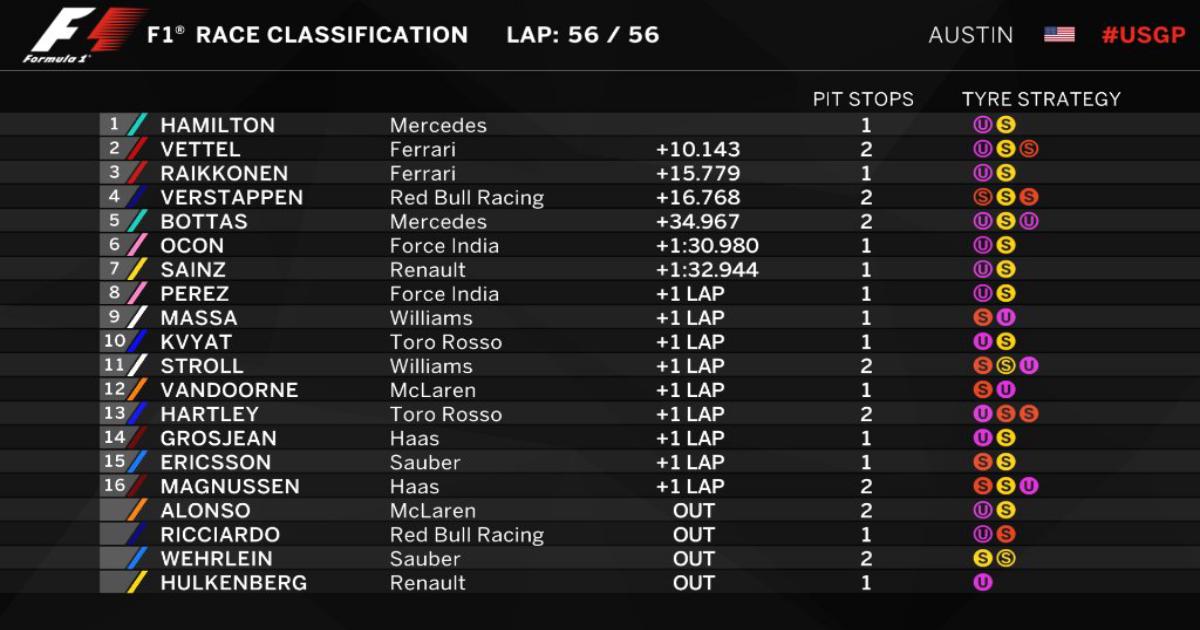Screen dimensions: 1200x630
Task: Click Massa's orange supersoft tyre icon
Action: 983,317
